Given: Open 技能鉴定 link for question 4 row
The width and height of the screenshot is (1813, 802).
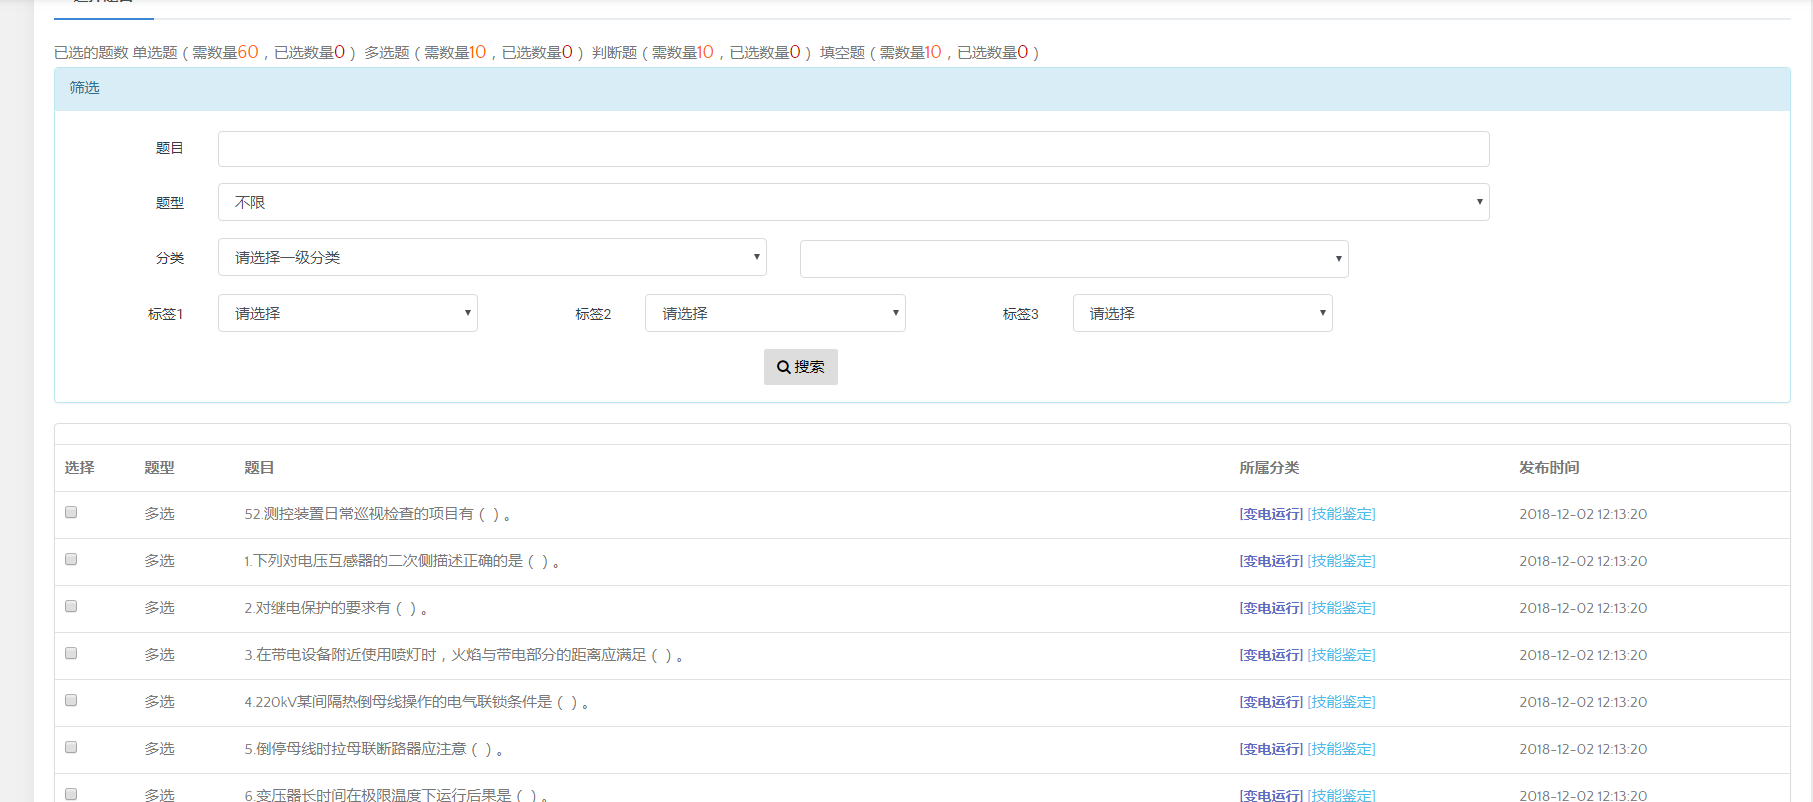Looking at the screenshot, I should (x=1342, y=702).
